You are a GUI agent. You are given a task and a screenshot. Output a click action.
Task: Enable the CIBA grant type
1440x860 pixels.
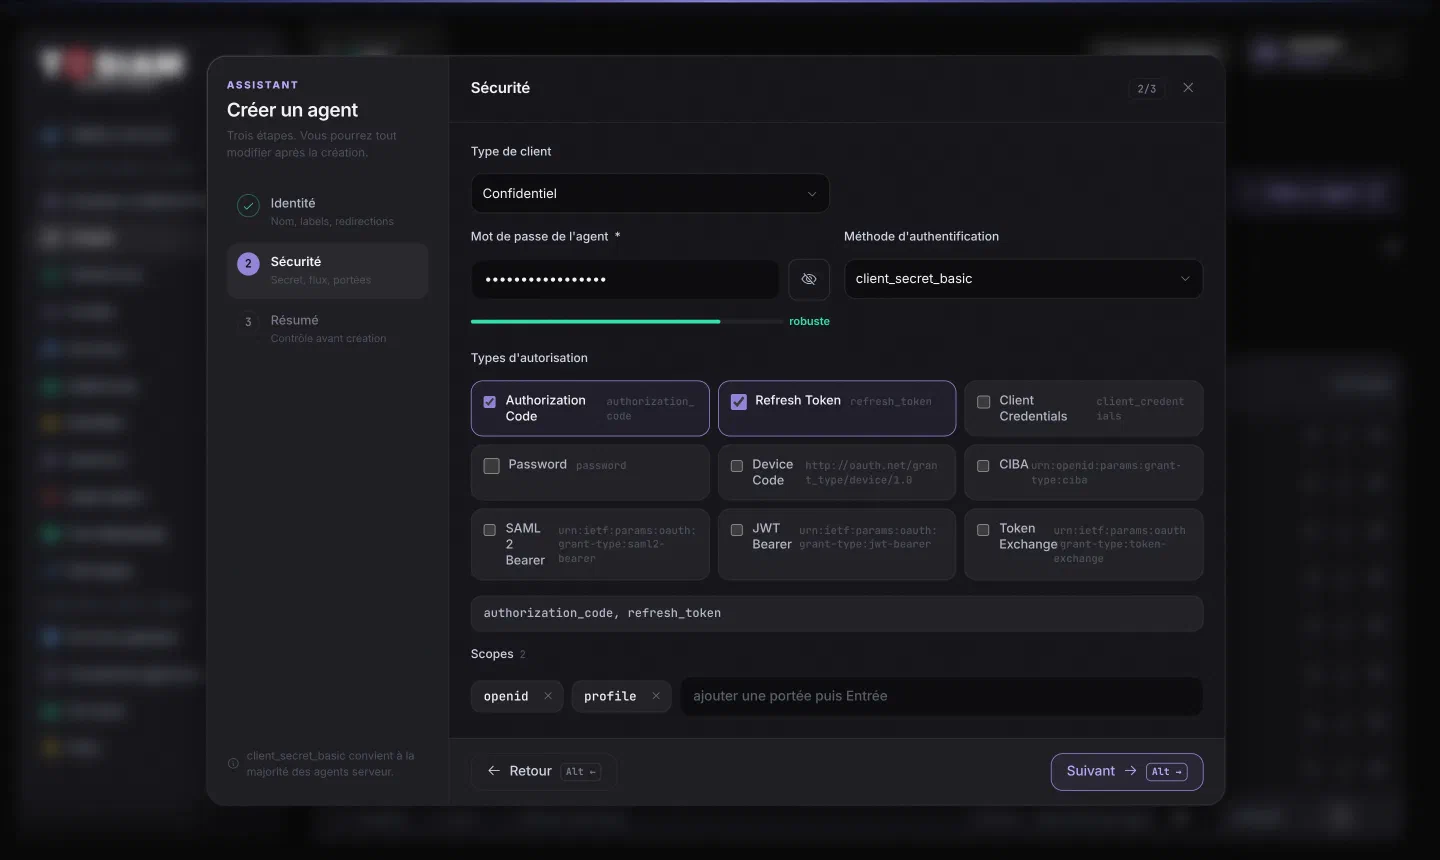(983, 466)
